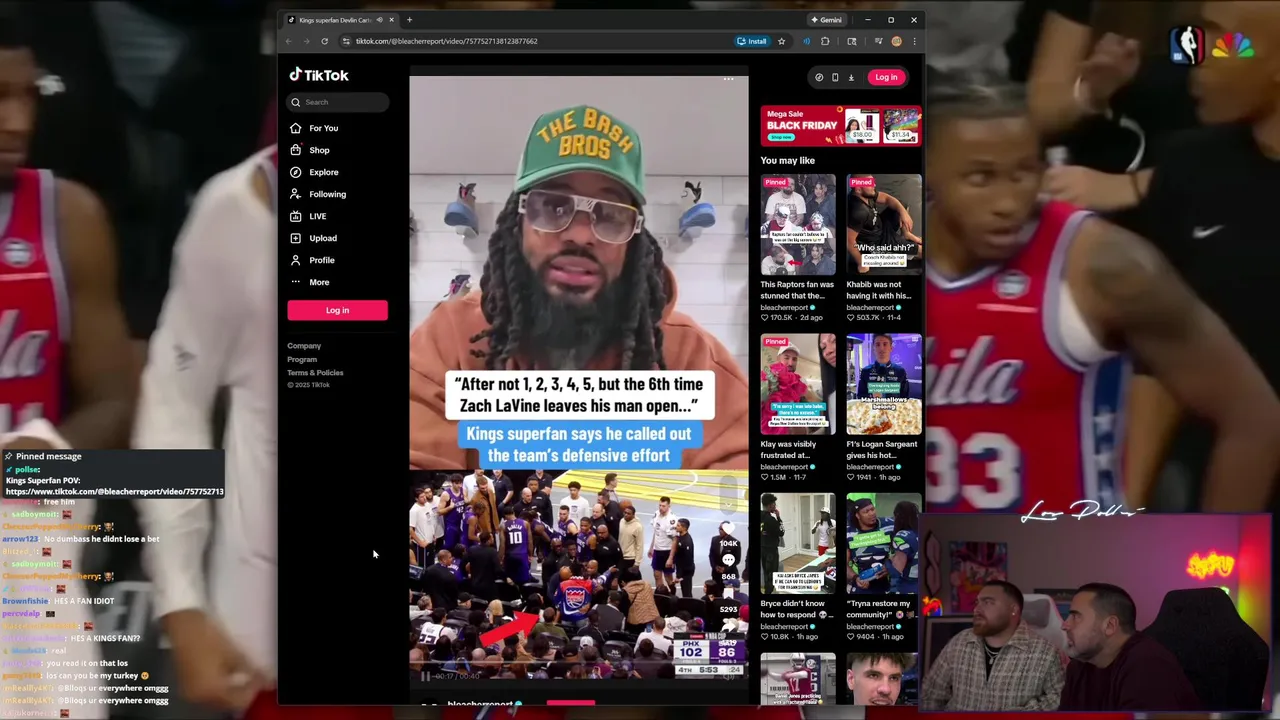Open the video three-dots options menu
1280x720 pixels.
729,78
